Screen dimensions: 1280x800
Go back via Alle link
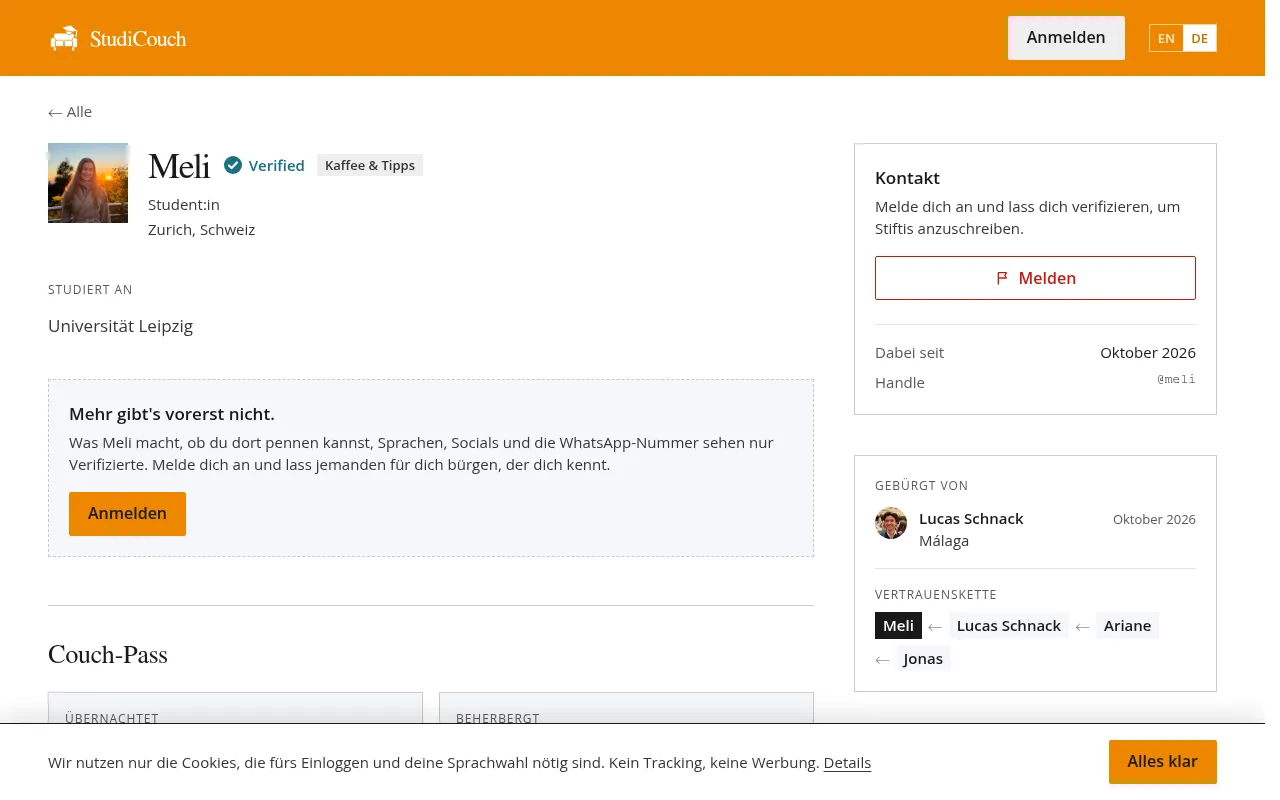click(x=70, y=112)
